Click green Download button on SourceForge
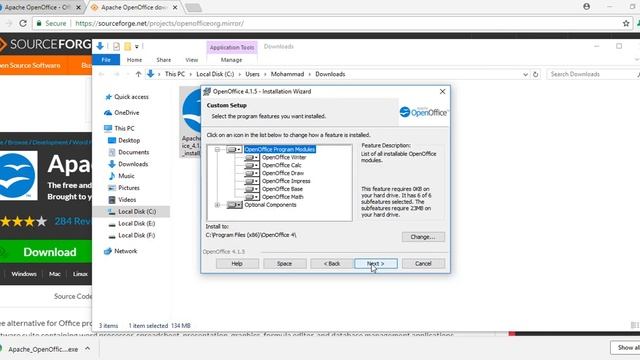The height and width of the screenshot is (360, 640). [x=46, y=252]
